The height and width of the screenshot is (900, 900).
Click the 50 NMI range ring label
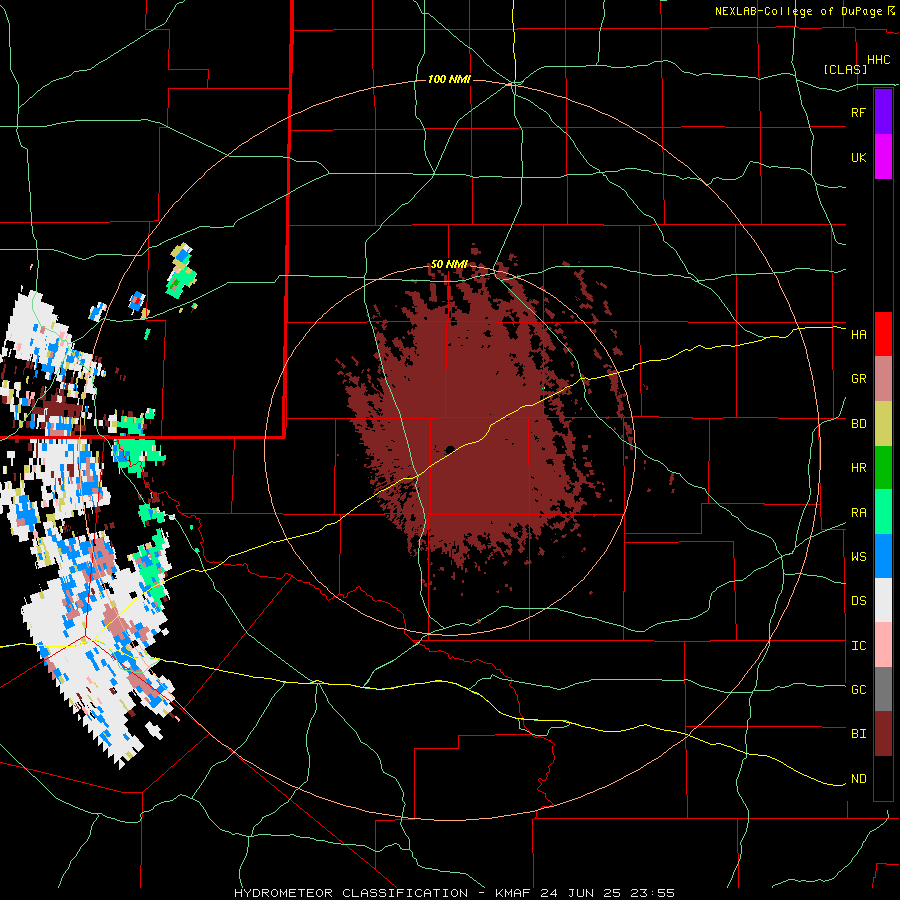click(449, 264)
